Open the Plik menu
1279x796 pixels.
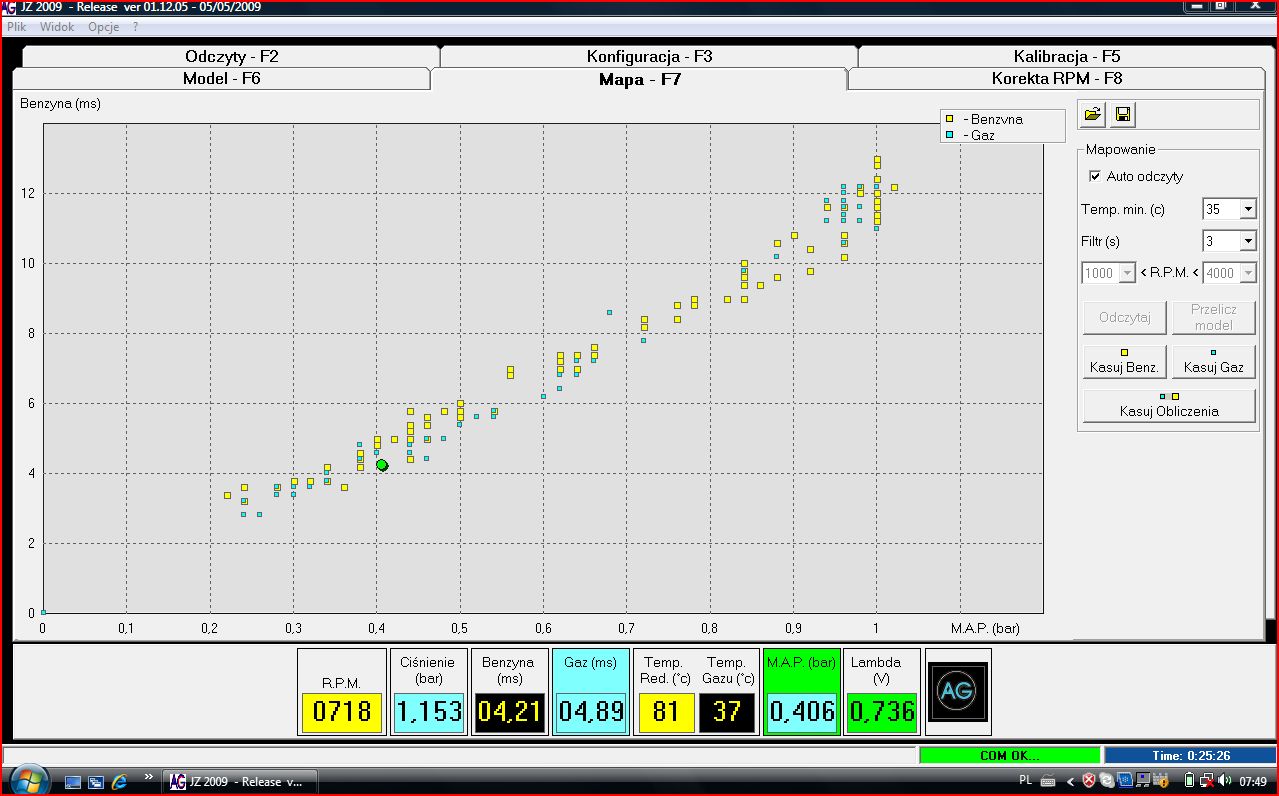pos(17,27)
